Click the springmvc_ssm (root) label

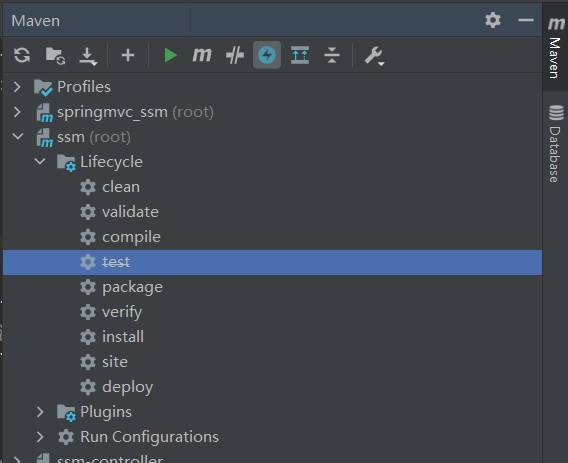135,112
